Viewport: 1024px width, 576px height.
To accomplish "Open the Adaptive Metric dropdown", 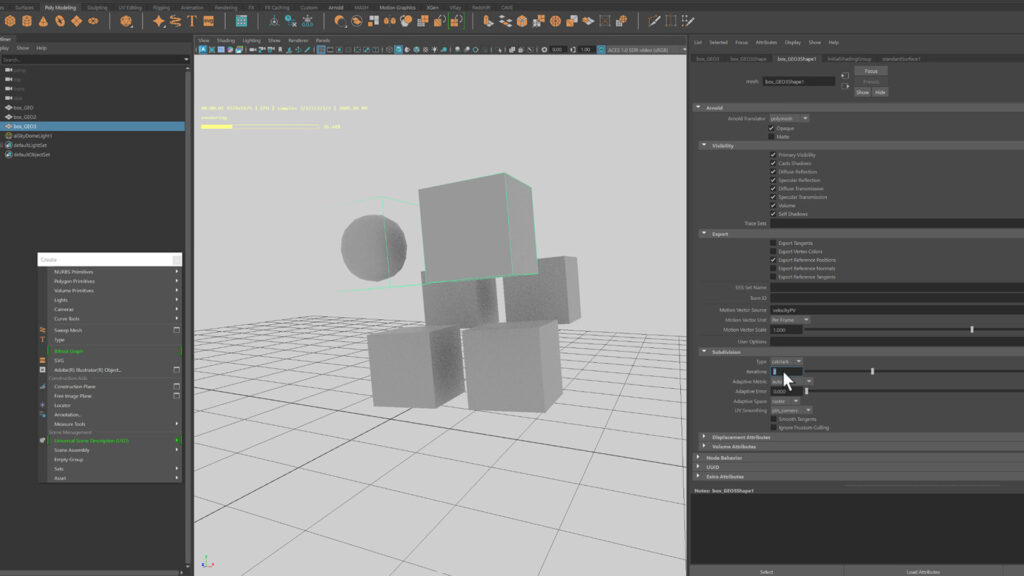I will point(807,381).
